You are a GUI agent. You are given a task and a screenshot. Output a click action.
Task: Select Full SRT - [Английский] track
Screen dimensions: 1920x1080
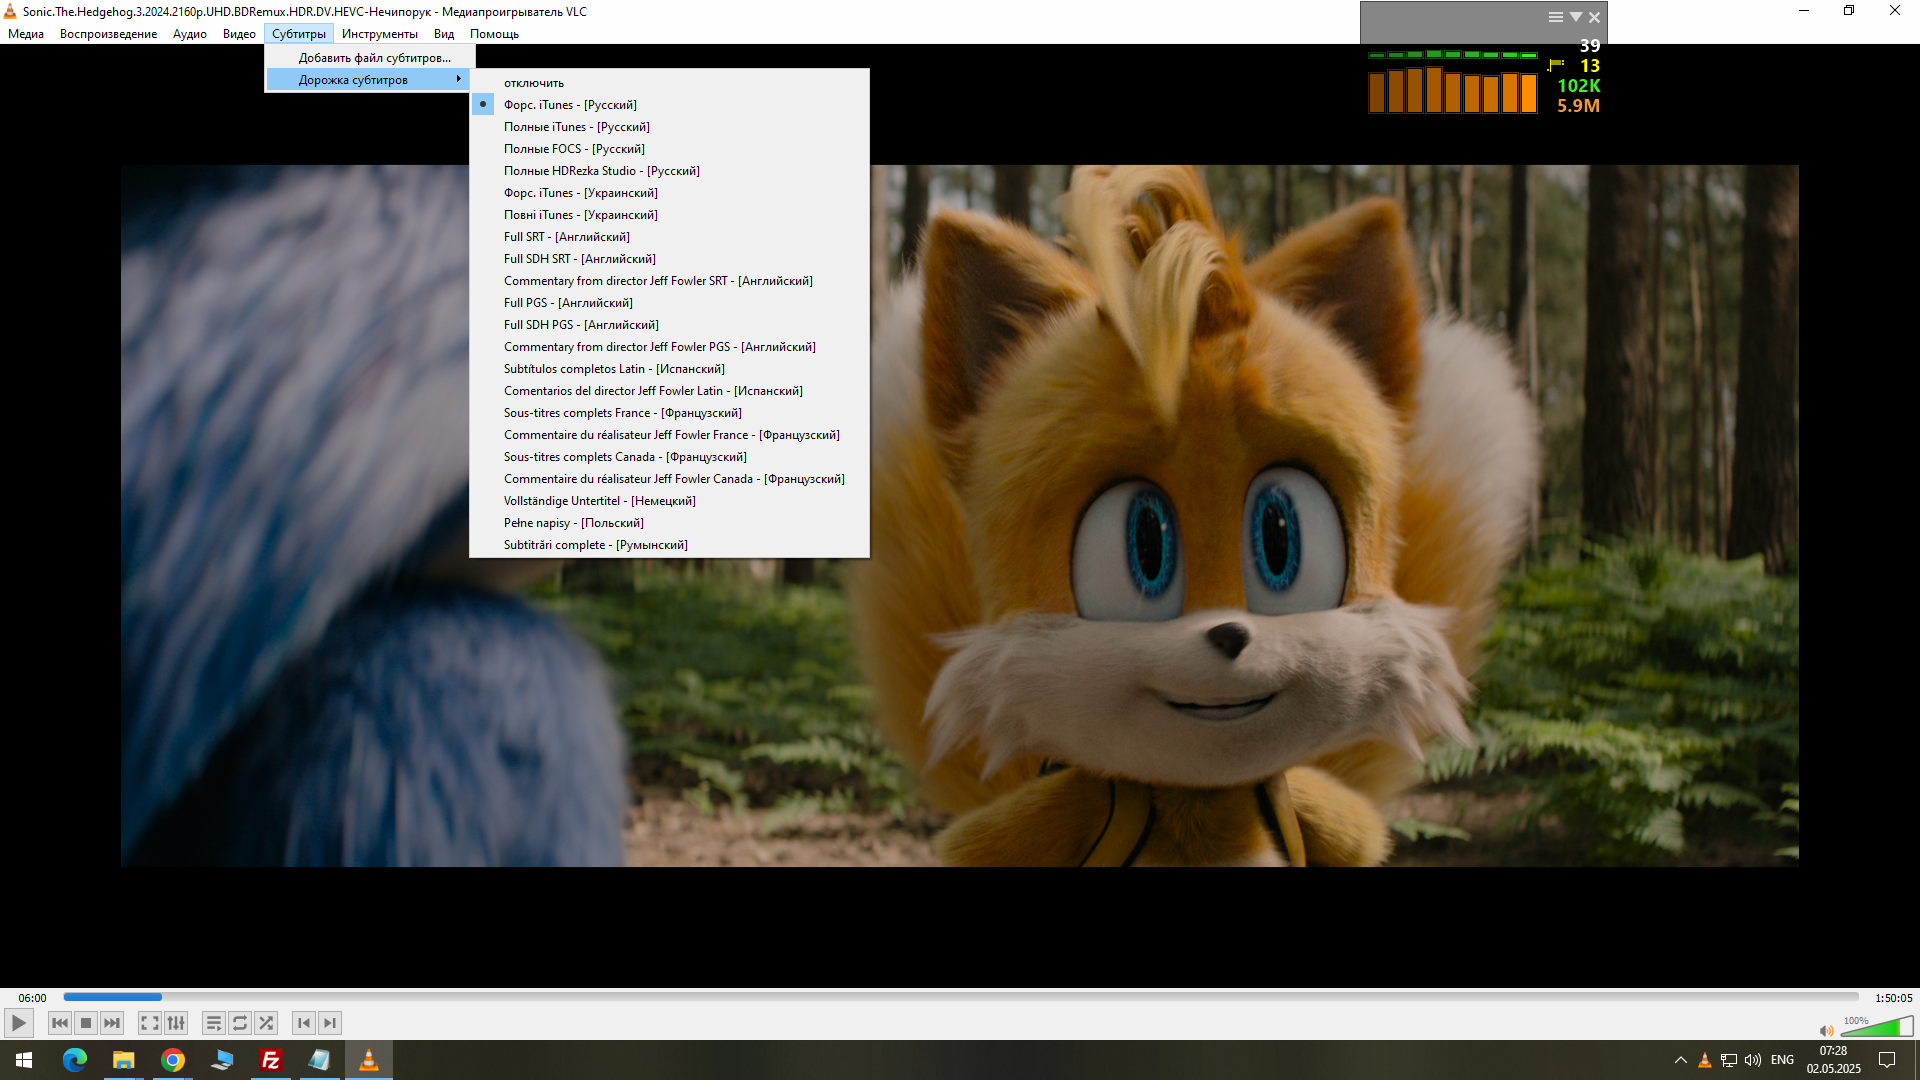point(669,237)
